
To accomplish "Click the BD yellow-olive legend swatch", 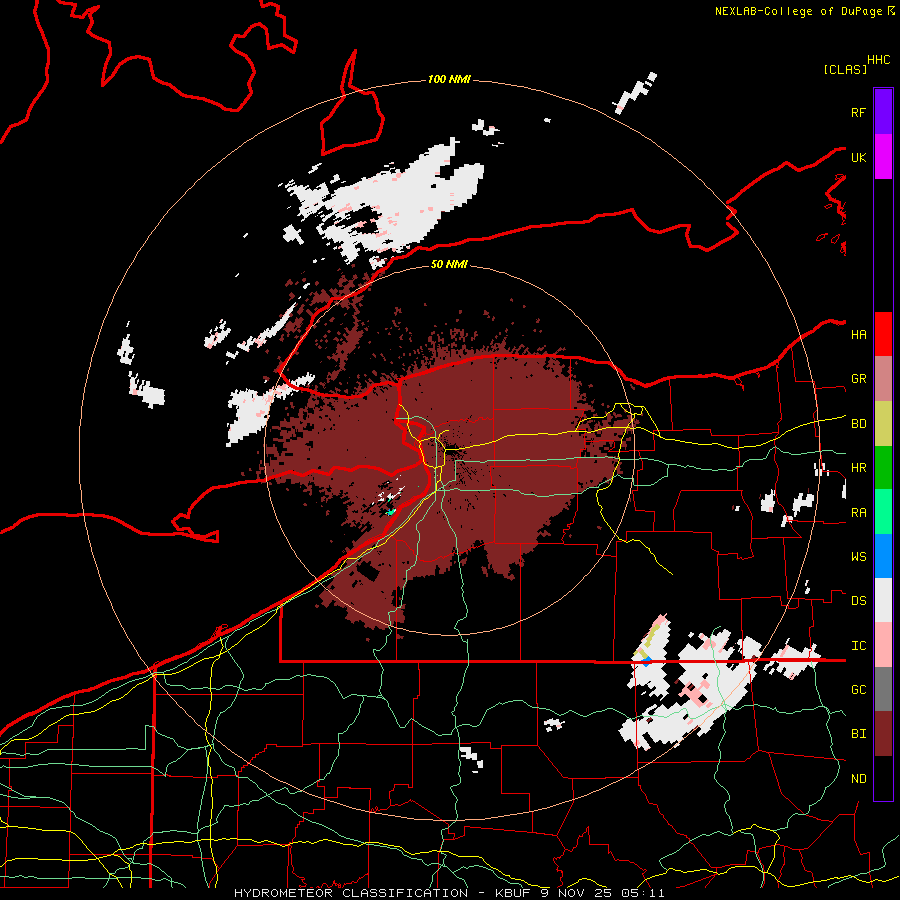I will (883, 423).
